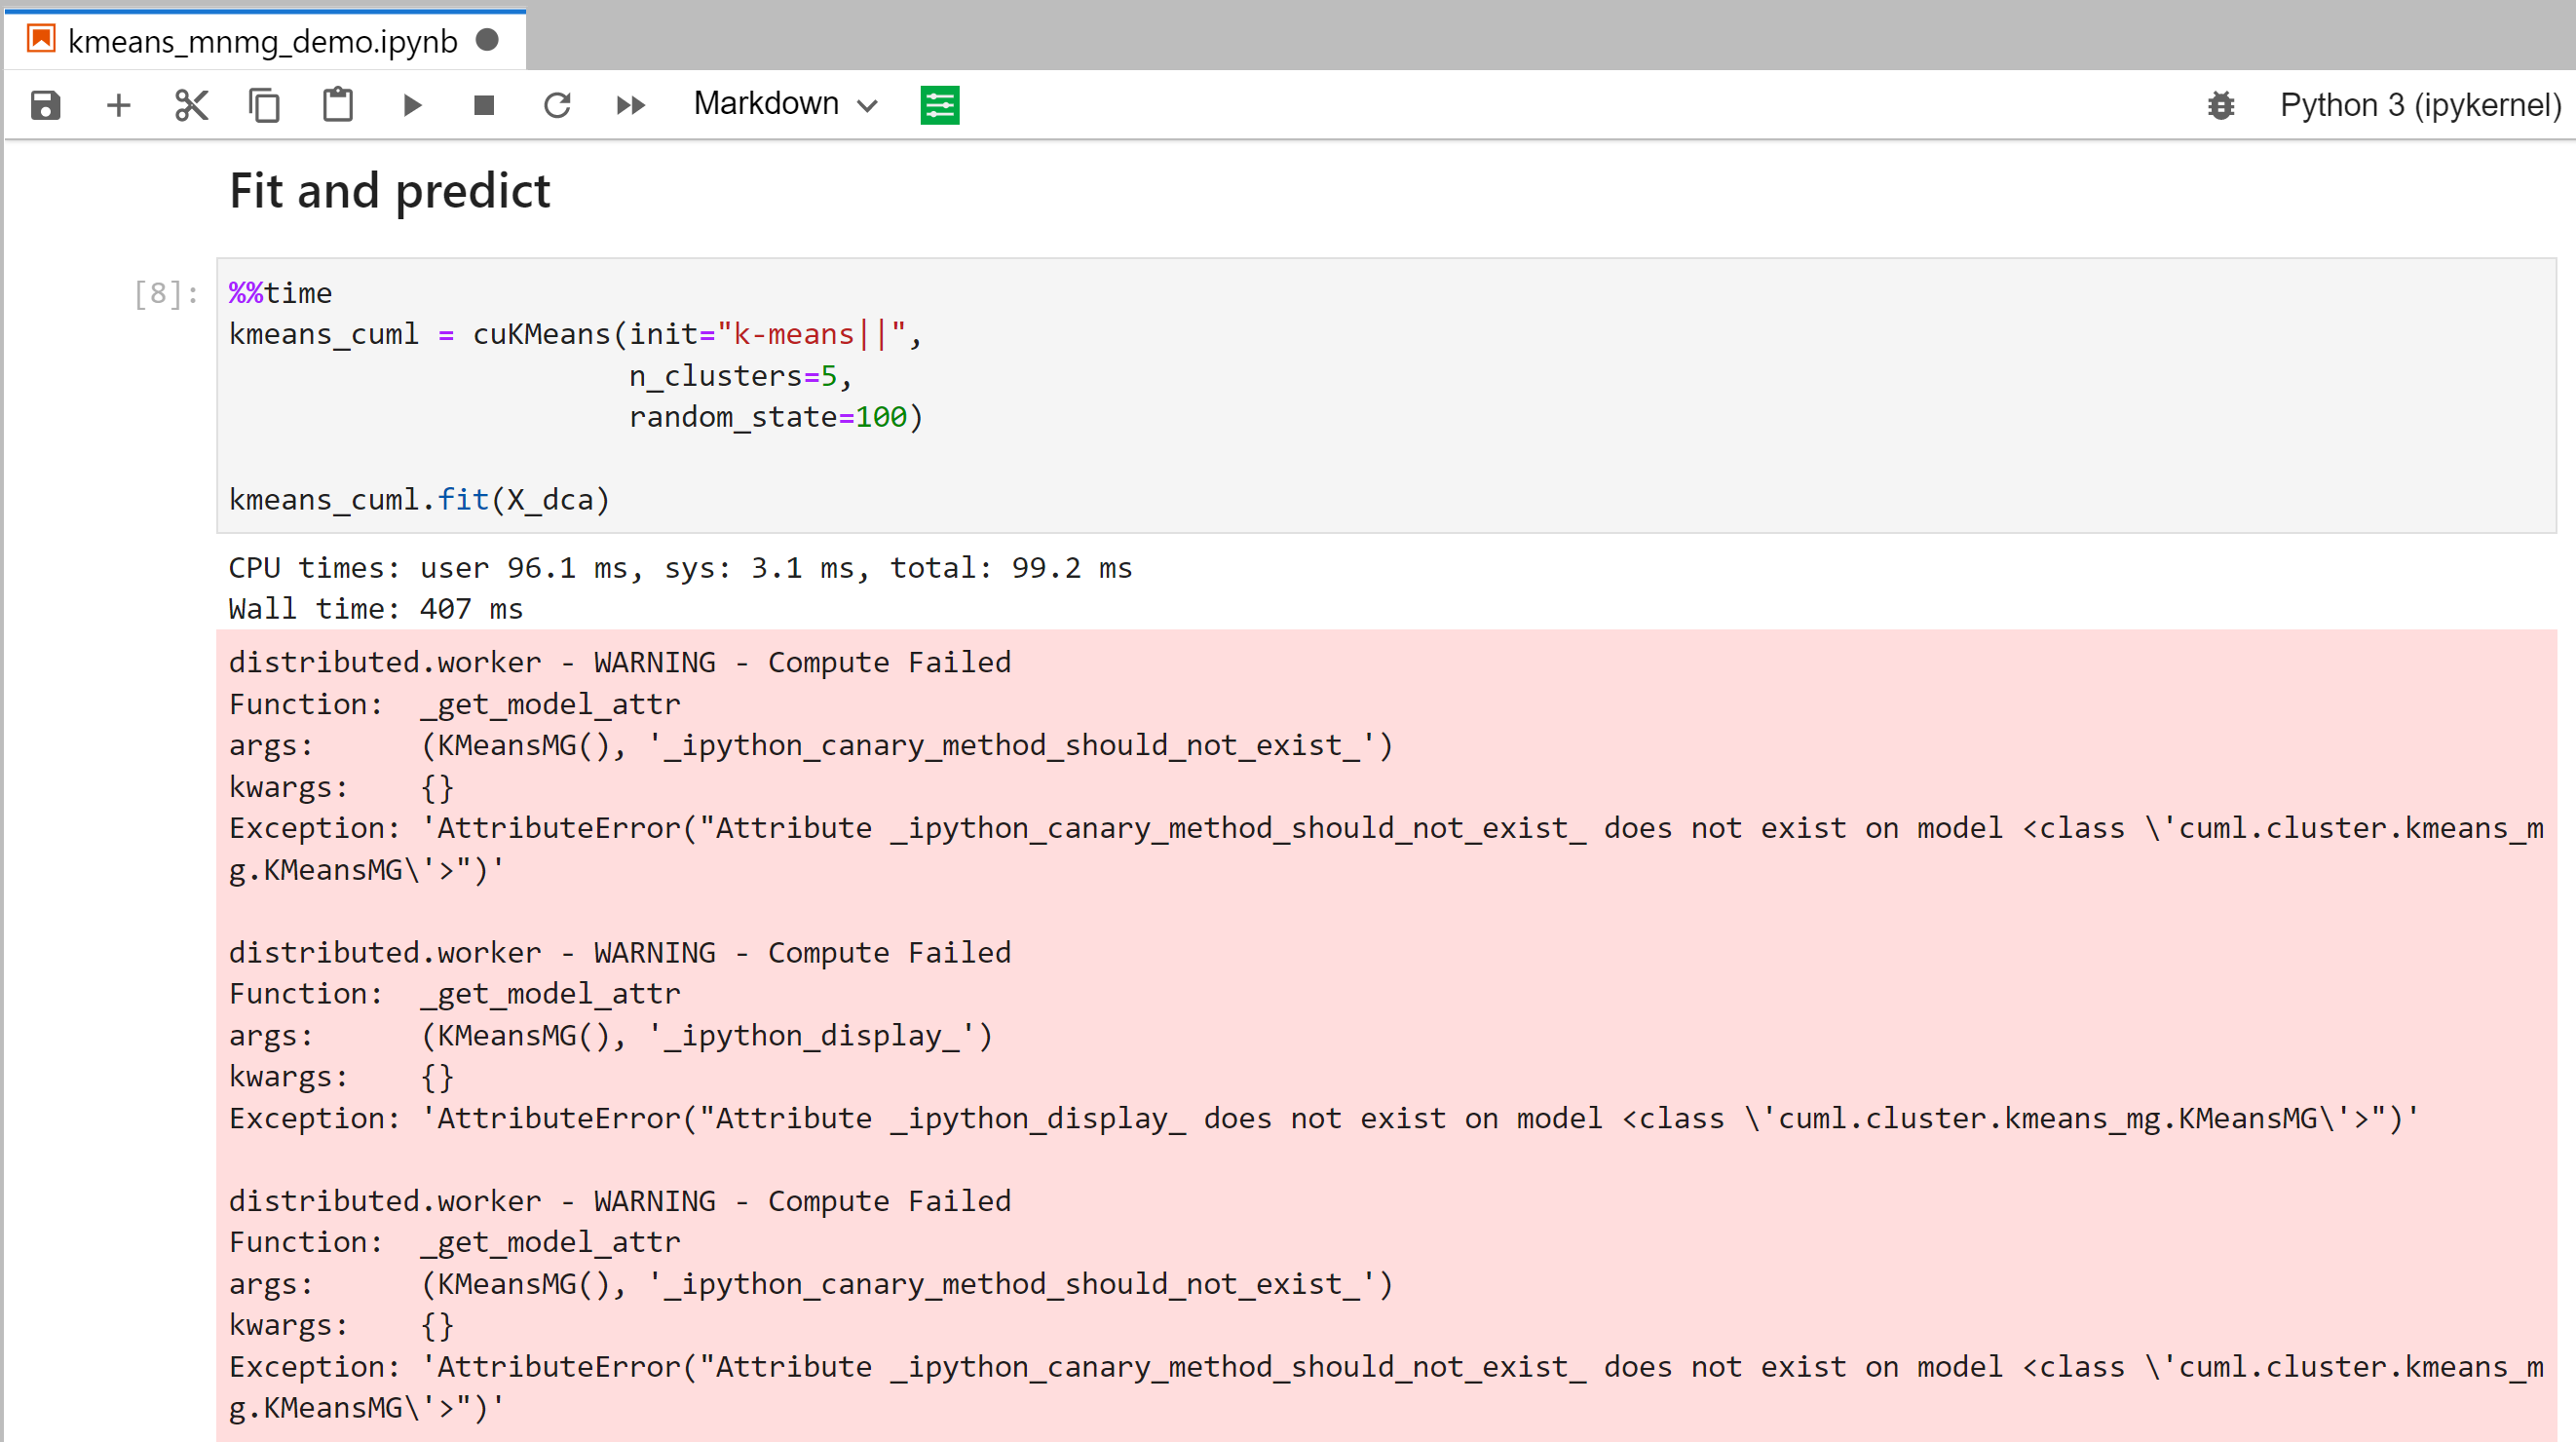
Task: Restart kernel and run all cells
Action: point(630,104)
